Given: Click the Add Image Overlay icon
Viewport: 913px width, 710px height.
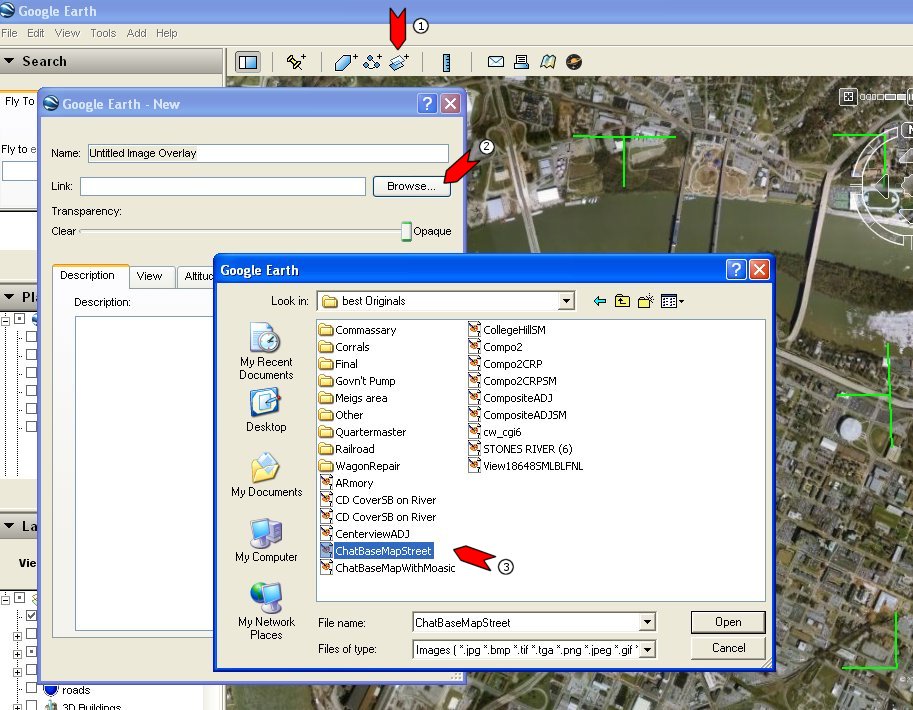Looking at the screenshot, I should pyautogui.click(x=399, y=62).
